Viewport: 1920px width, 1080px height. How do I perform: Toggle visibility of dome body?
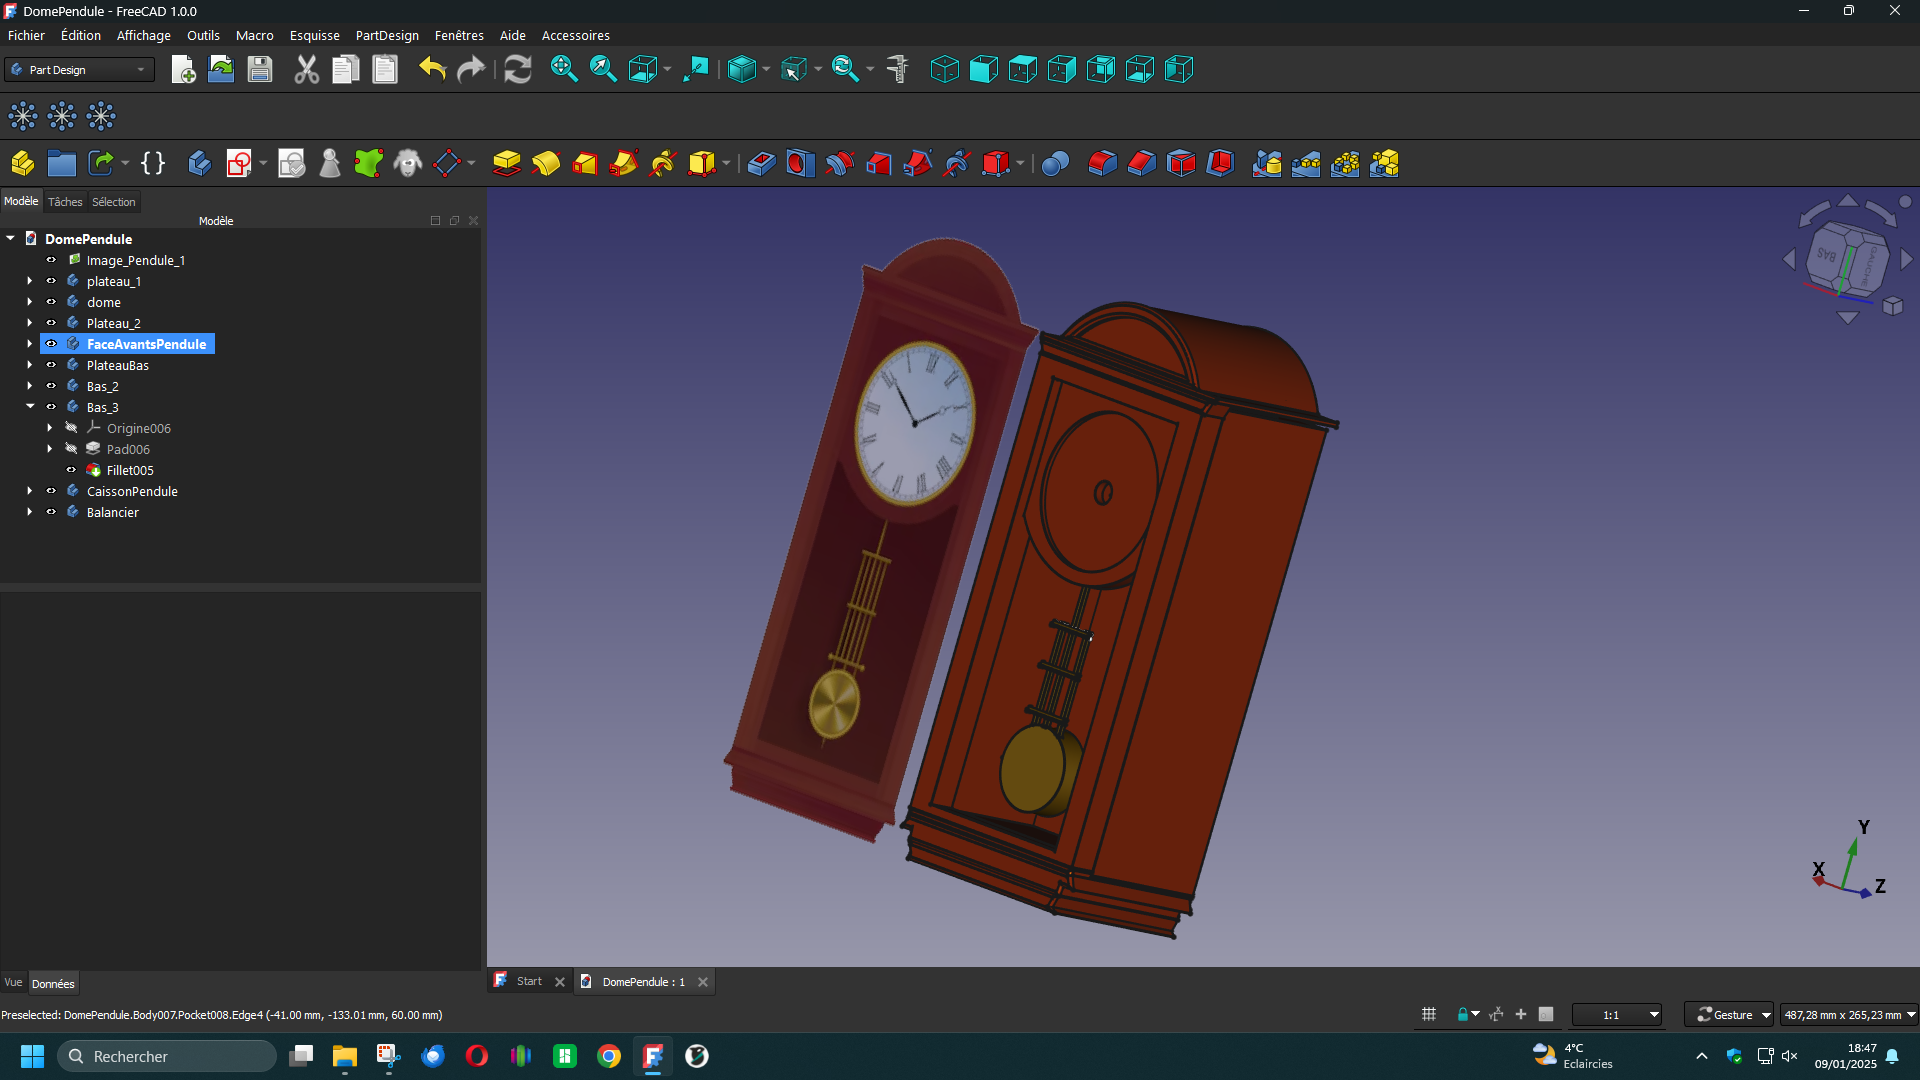coord(51,302)
